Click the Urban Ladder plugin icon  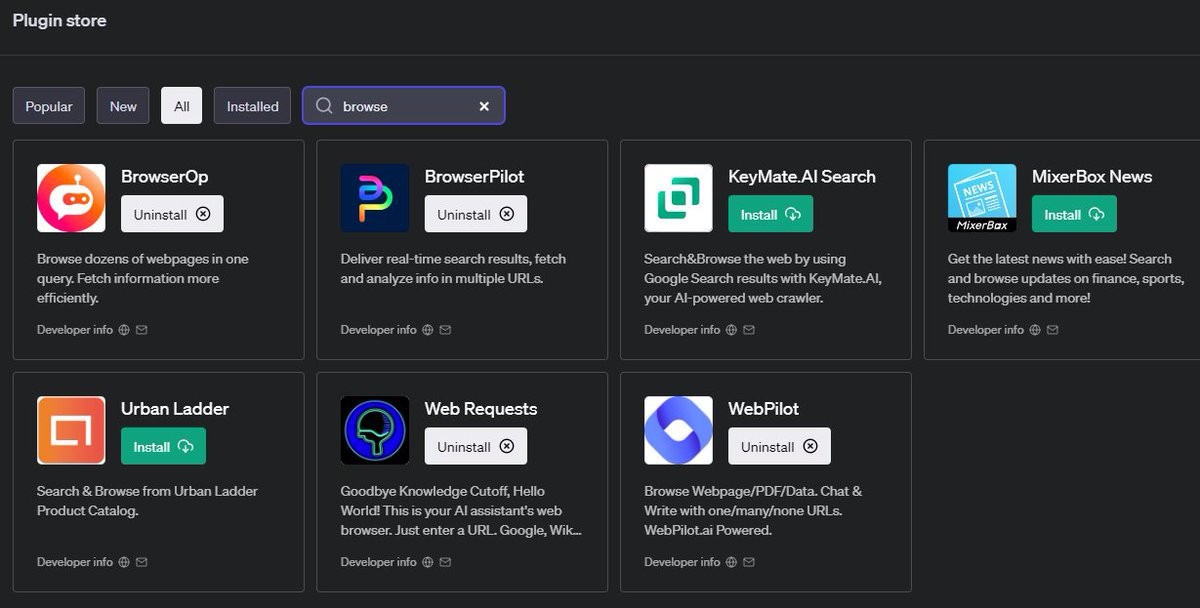(70, 429)
